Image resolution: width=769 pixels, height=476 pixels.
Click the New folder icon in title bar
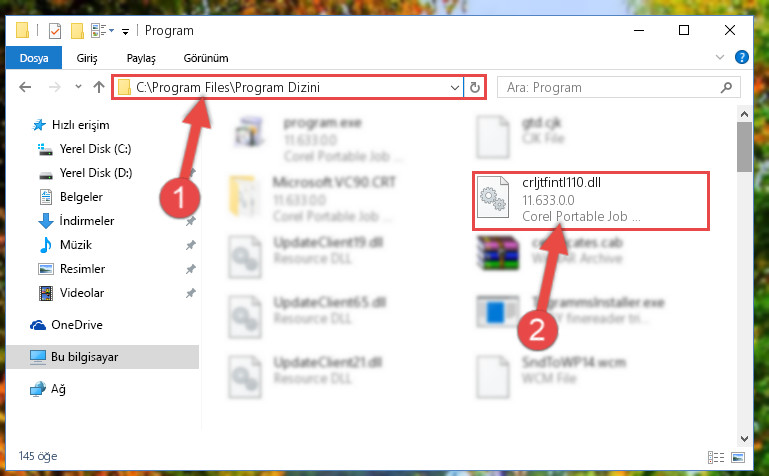pos(77,31)
